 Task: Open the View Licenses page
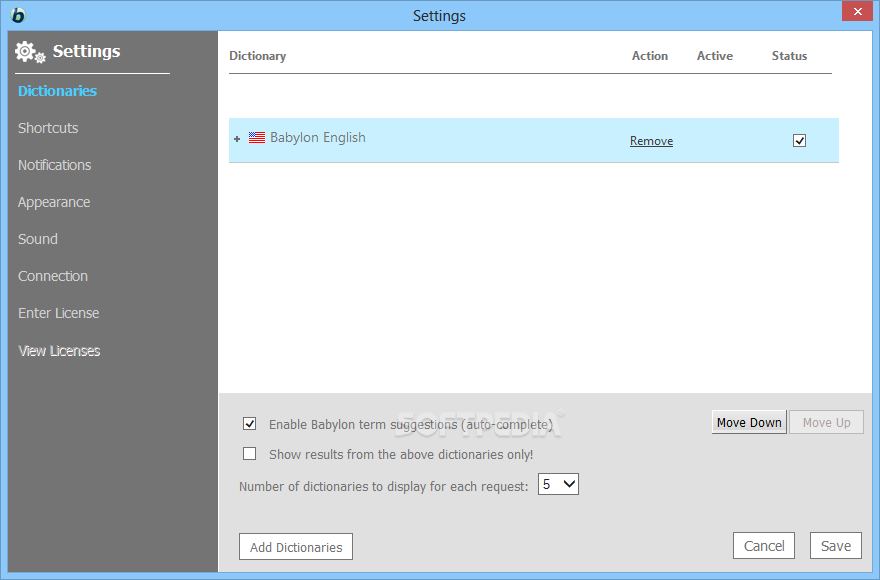(59, 351)
